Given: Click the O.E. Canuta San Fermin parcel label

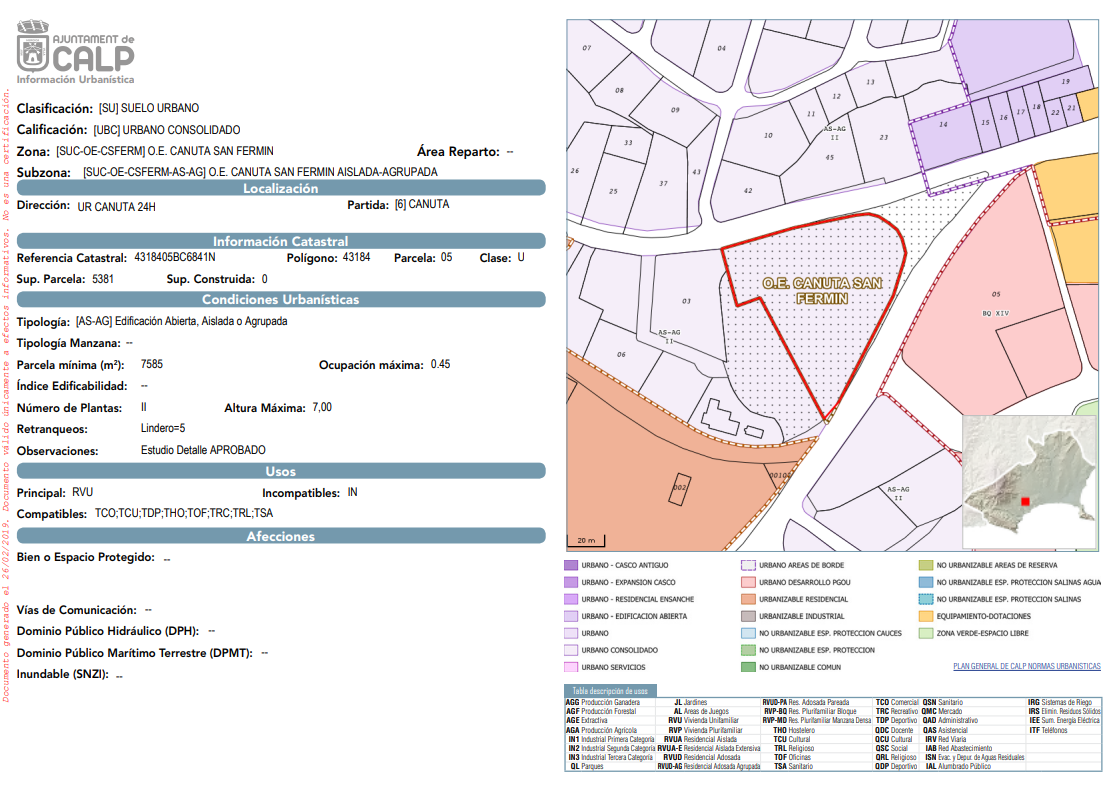Looking at the screenshot, I should coord(822,290).
